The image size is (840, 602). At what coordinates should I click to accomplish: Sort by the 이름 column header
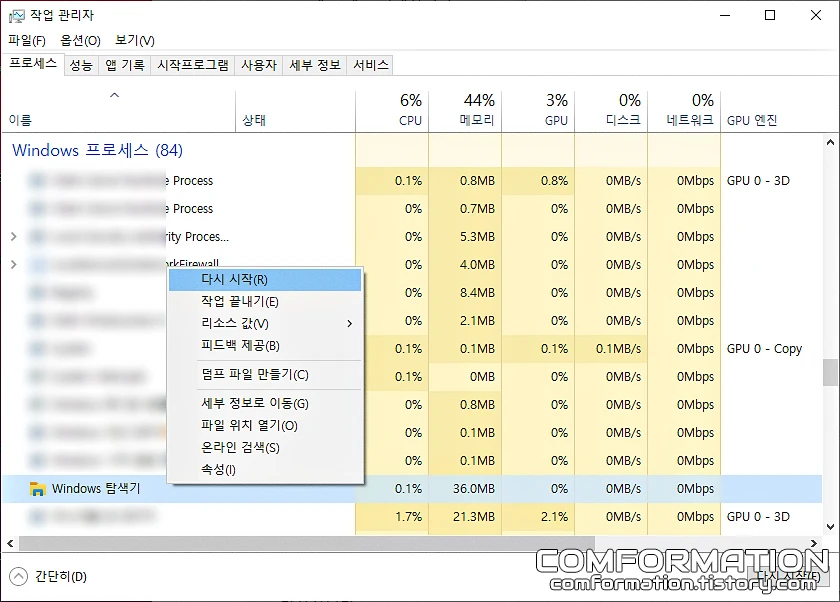point(118,111)
